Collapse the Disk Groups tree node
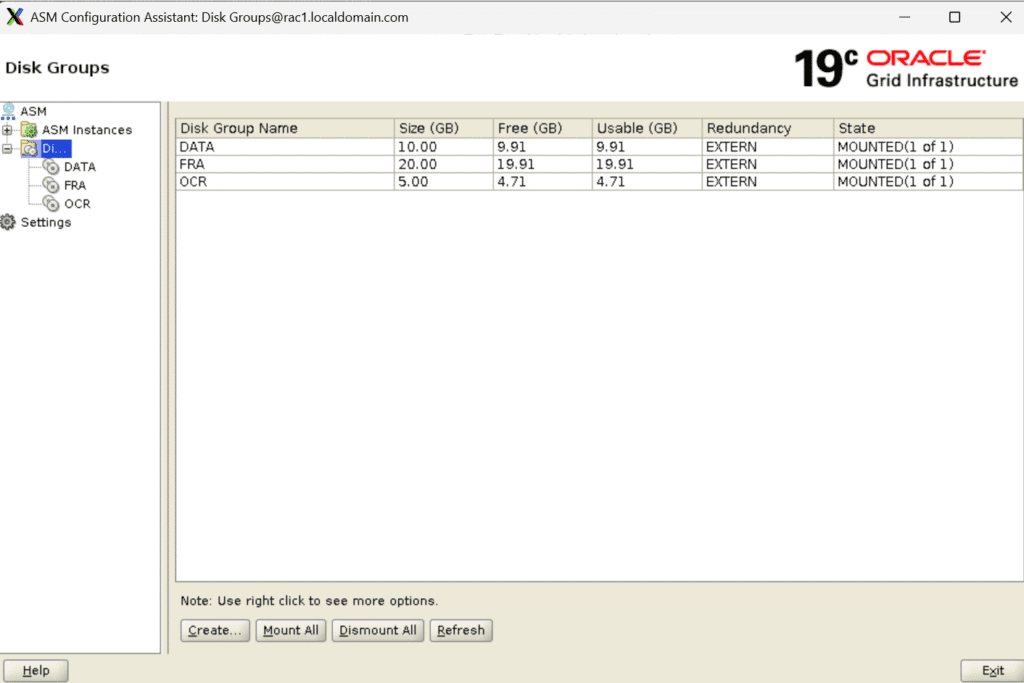1024x683 pixels. 8,149
